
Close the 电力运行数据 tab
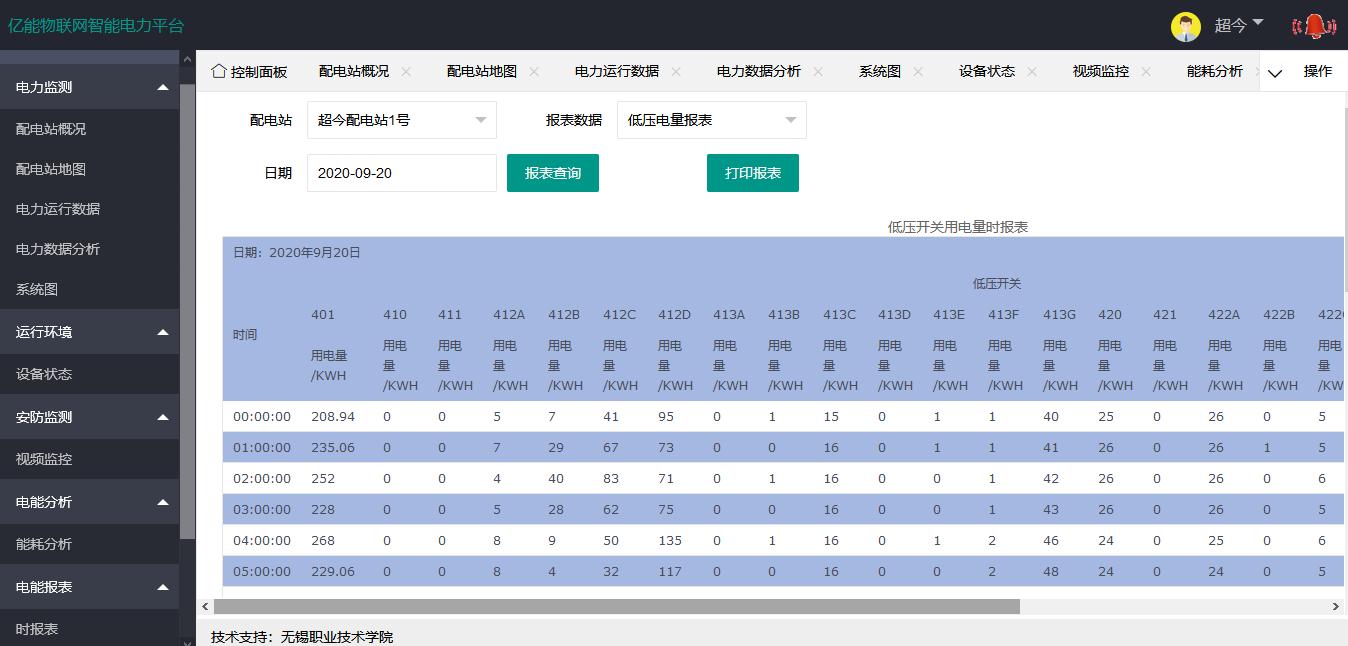point(676,71)
